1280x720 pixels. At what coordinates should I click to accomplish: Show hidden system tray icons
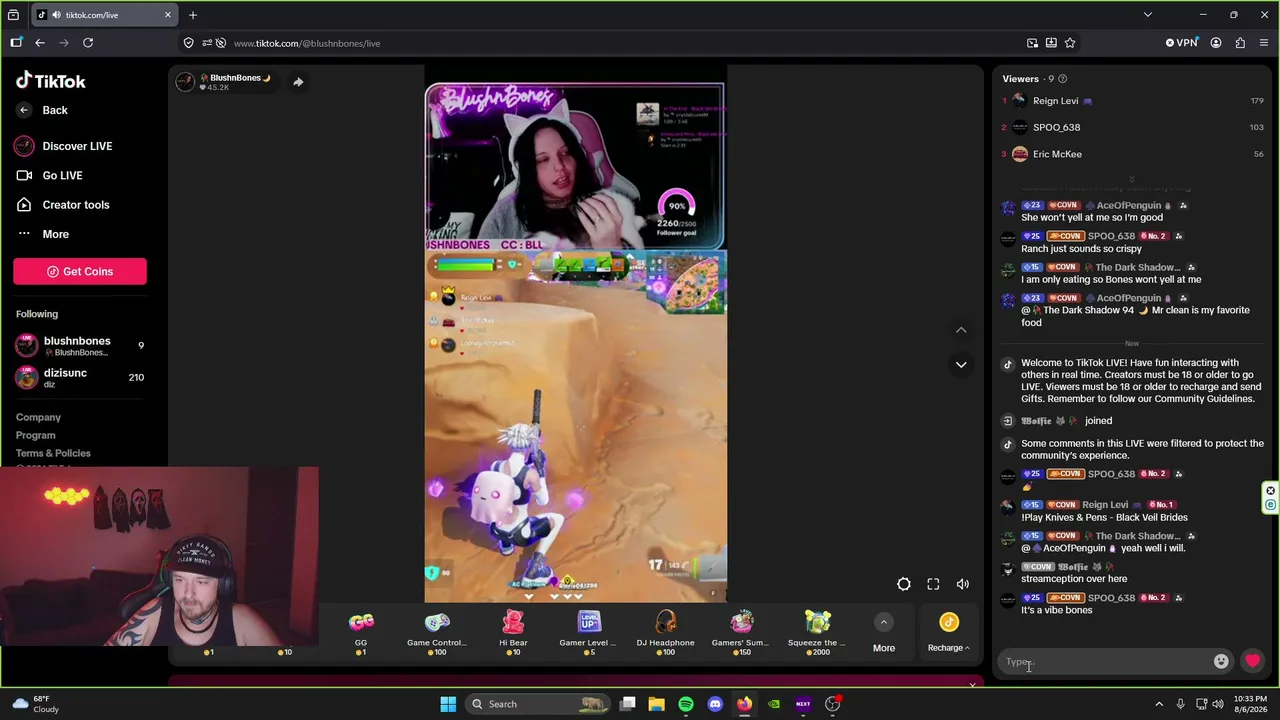click(x=1159, y=704)
